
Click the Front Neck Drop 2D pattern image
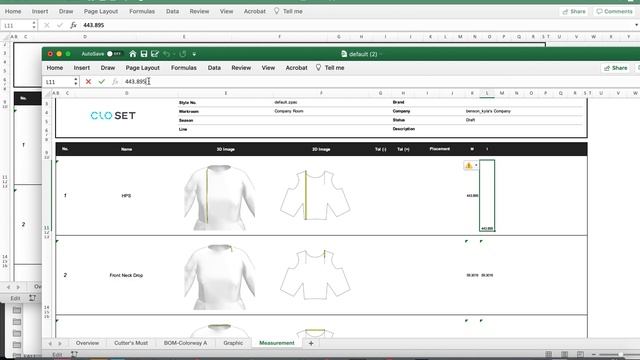315,274
